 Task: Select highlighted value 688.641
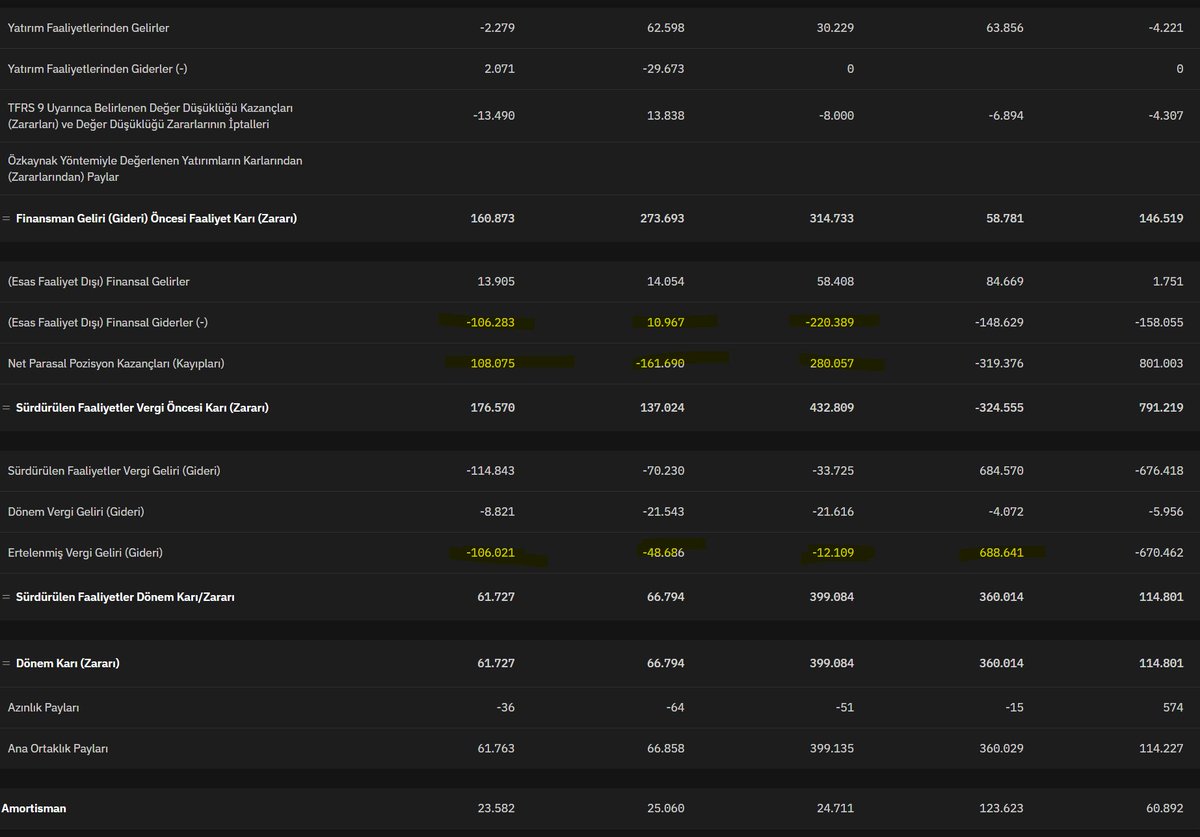[1001, 553]
